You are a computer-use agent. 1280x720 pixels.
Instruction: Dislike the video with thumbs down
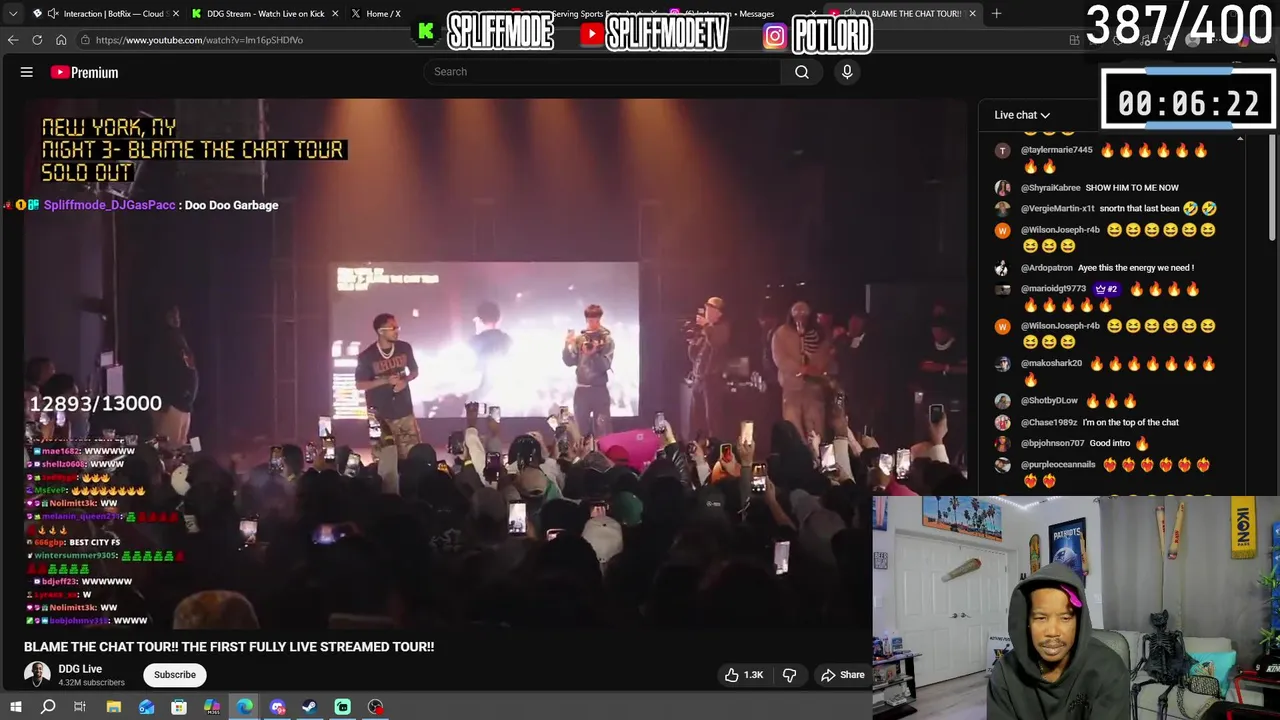coord(789,675)
